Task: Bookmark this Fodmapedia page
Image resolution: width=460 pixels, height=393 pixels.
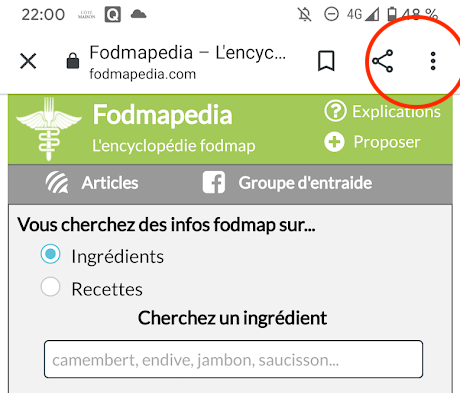Action: (x=326, y=61)
